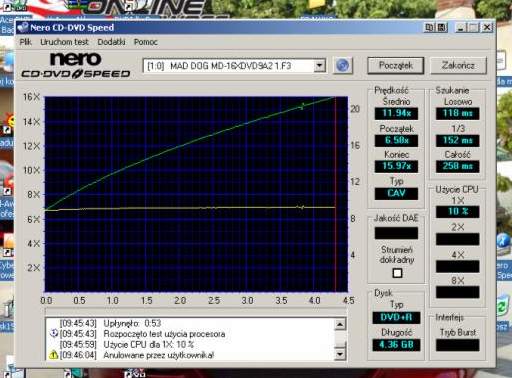The width and height of the screenshot is (512, 378).
Task: Click the clock icon beside CPU test log
Action: tap(54, 333)
